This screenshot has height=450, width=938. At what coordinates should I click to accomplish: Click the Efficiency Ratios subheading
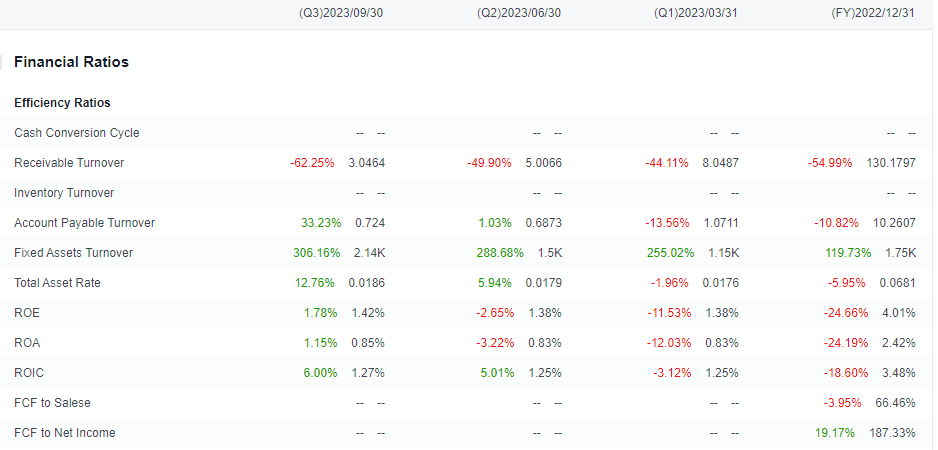(x=62, y=103)
